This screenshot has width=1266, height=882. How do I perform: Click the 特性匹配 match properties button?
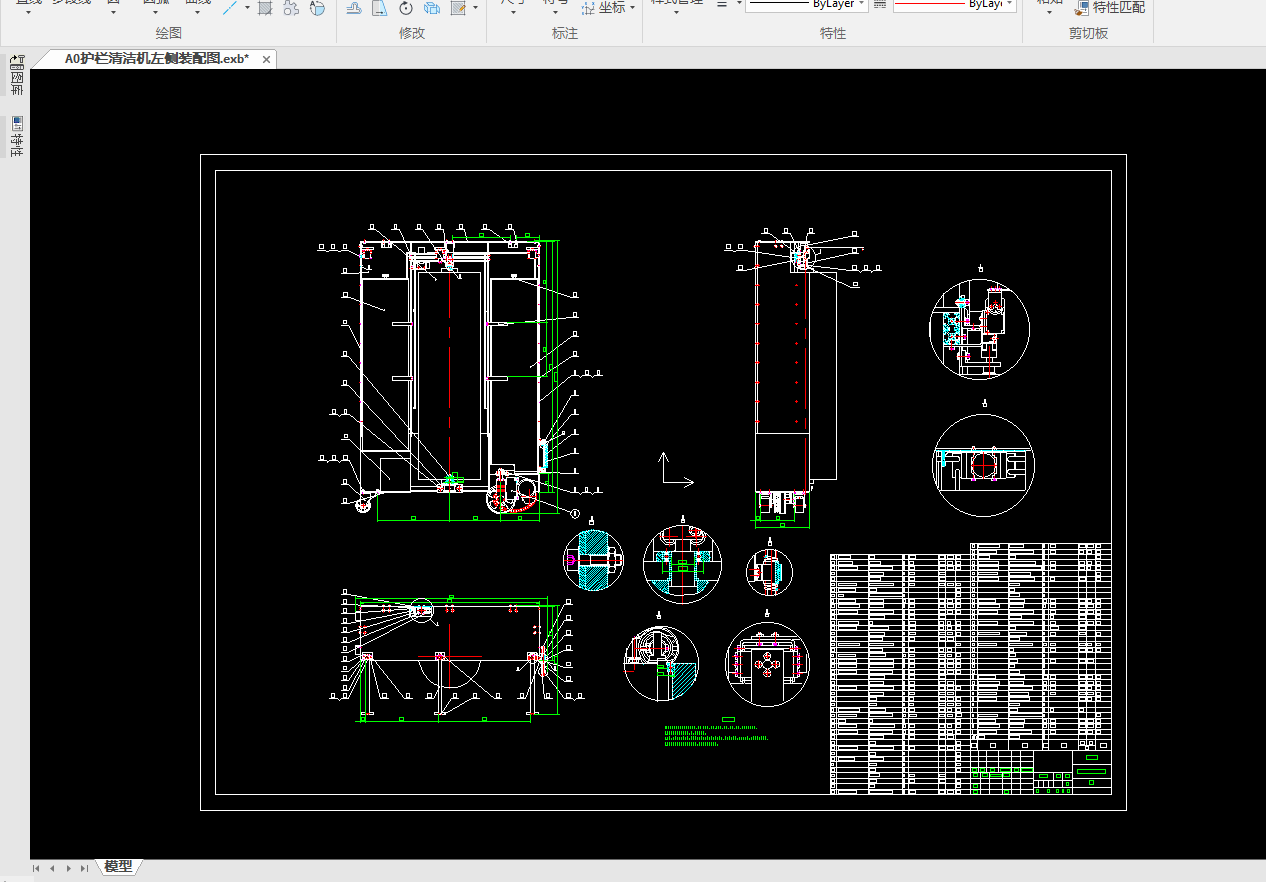coord(1110,8)
